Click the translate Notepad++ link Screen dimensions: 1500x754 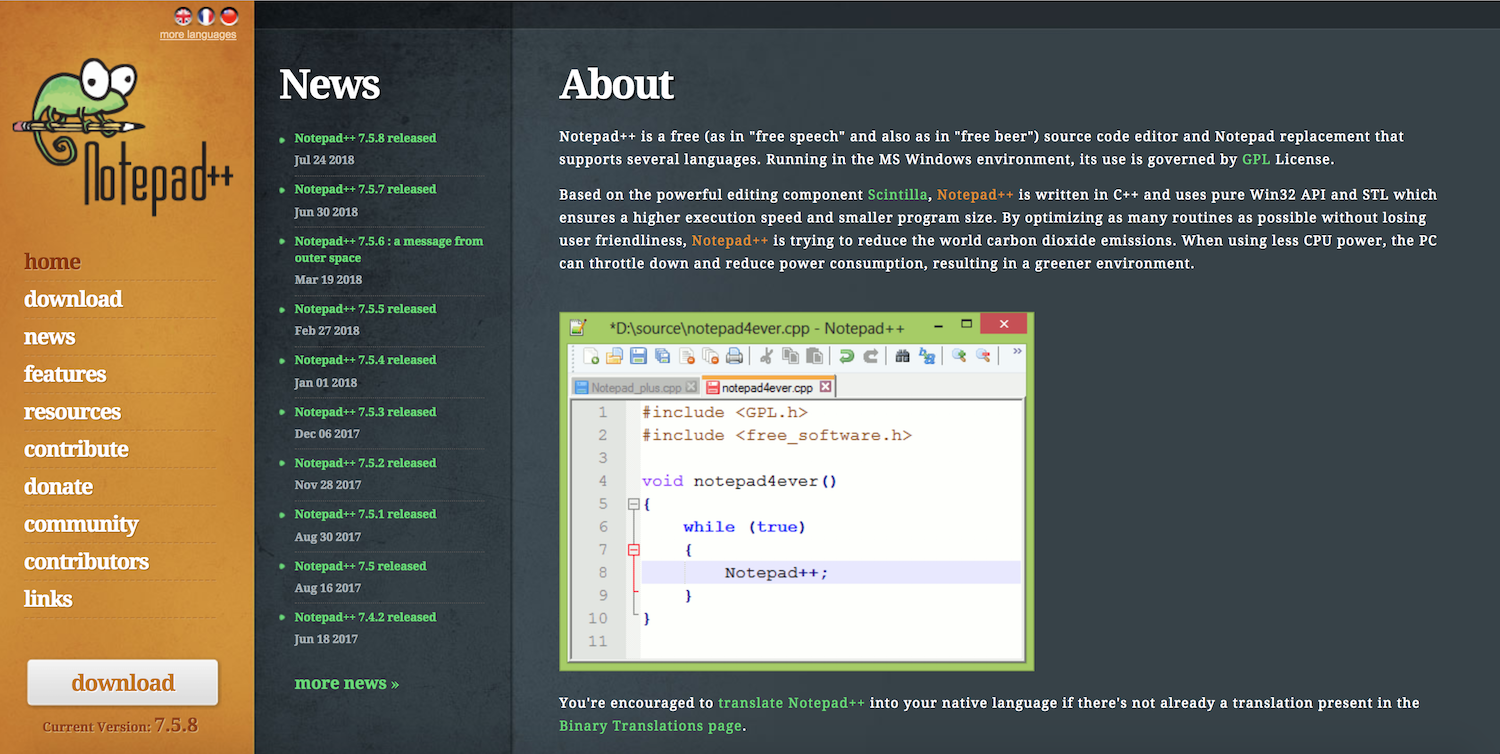(791, 703)
